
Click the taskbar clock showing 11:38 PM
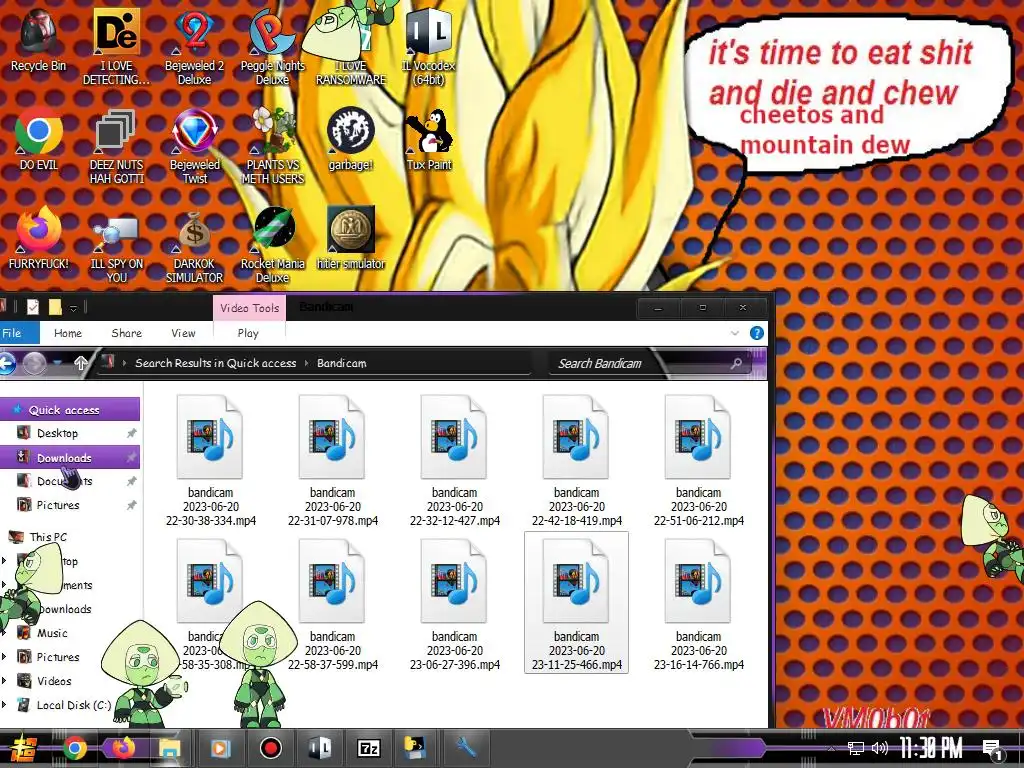(x=930, y=748)
